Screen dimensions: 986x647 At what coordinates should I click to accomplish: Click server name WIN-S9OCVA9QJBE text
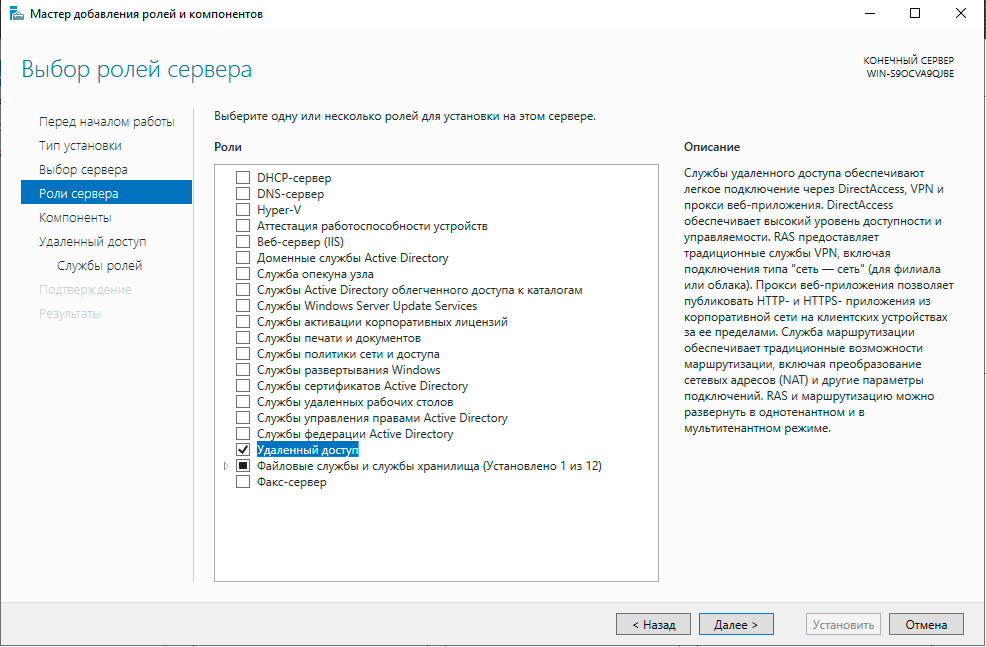coord(910,74)
